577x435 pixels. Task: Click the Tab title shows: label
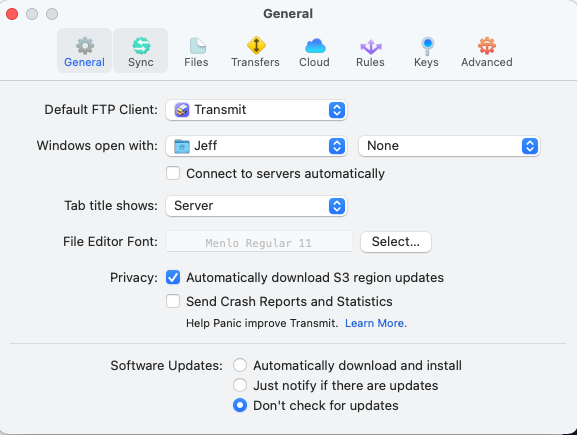point(111,205)
